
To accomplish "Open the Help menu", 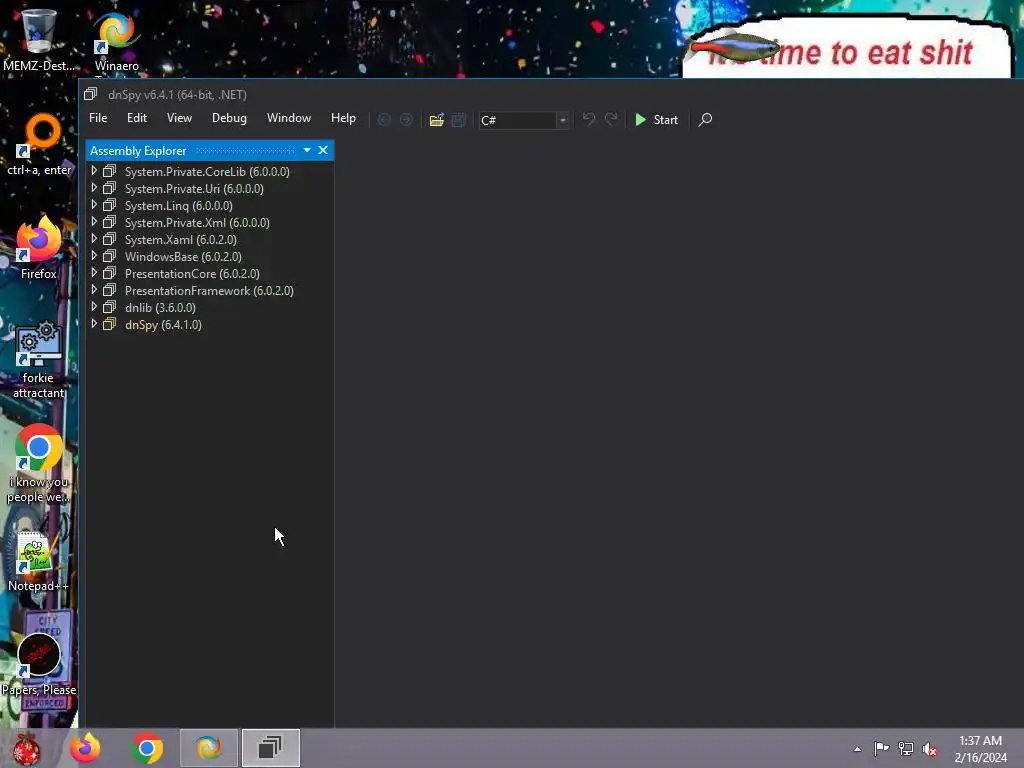I will point(343,118).
